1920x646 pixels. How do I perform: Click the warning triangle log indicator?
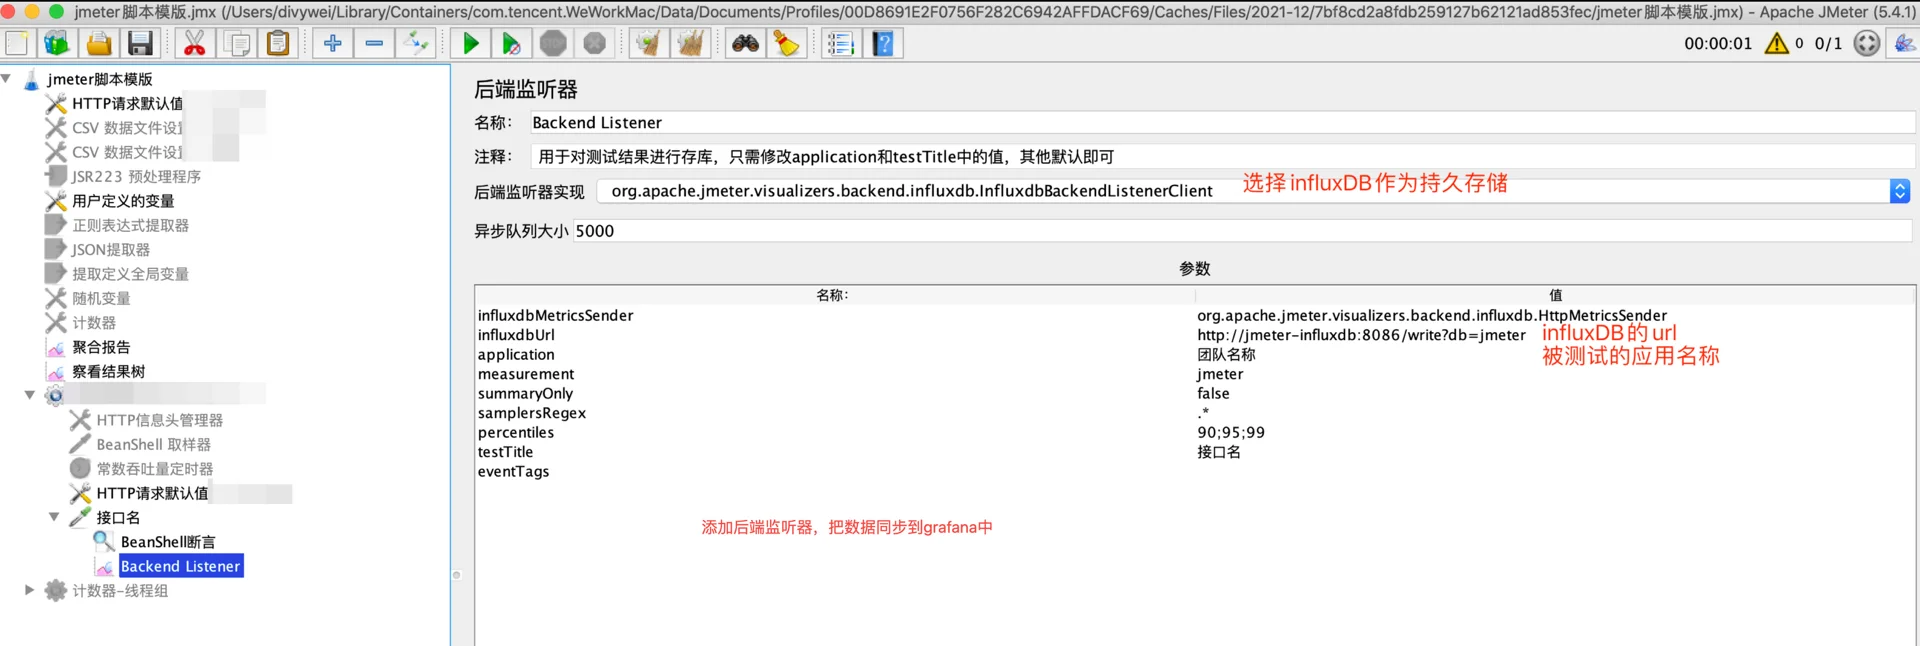click(x=1776, y=43)
